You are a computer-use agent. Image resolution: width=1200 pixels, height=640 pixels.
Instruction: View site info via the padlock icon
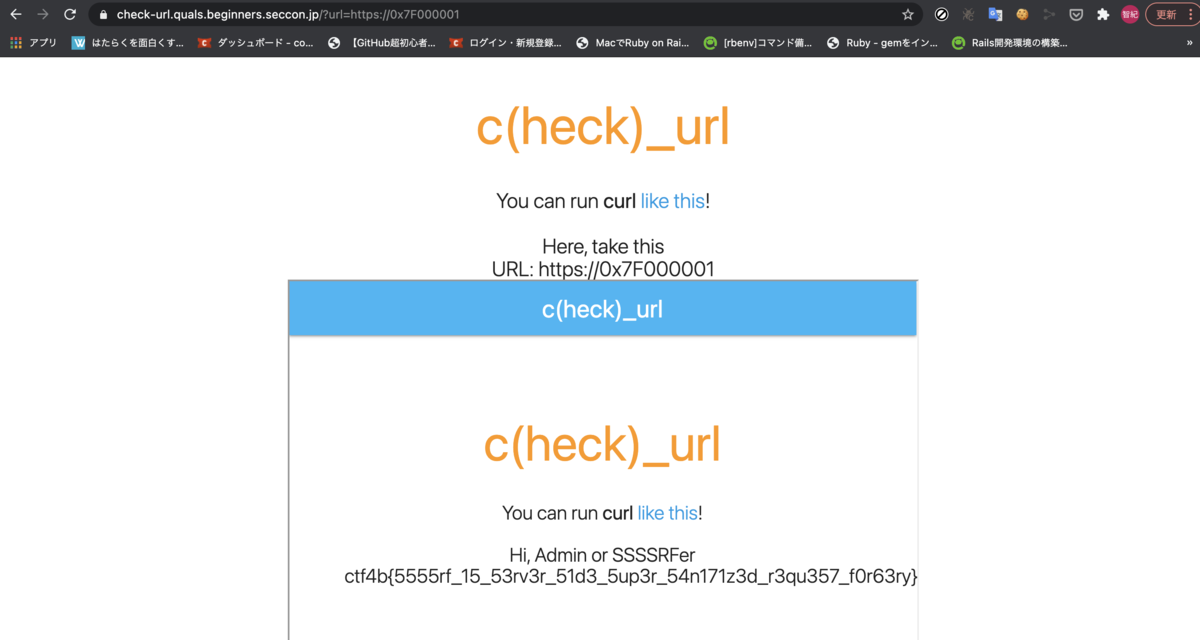point(103,15)
